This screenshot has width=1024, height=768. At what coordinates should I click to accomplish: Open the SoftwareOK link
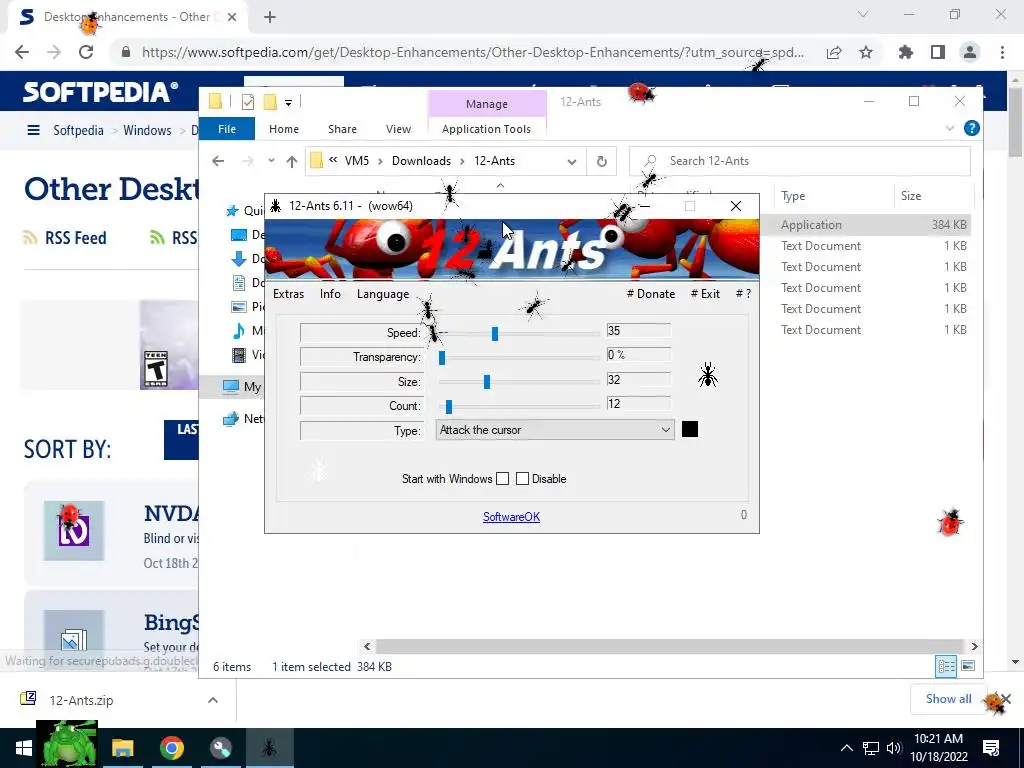tap(511, 517)
